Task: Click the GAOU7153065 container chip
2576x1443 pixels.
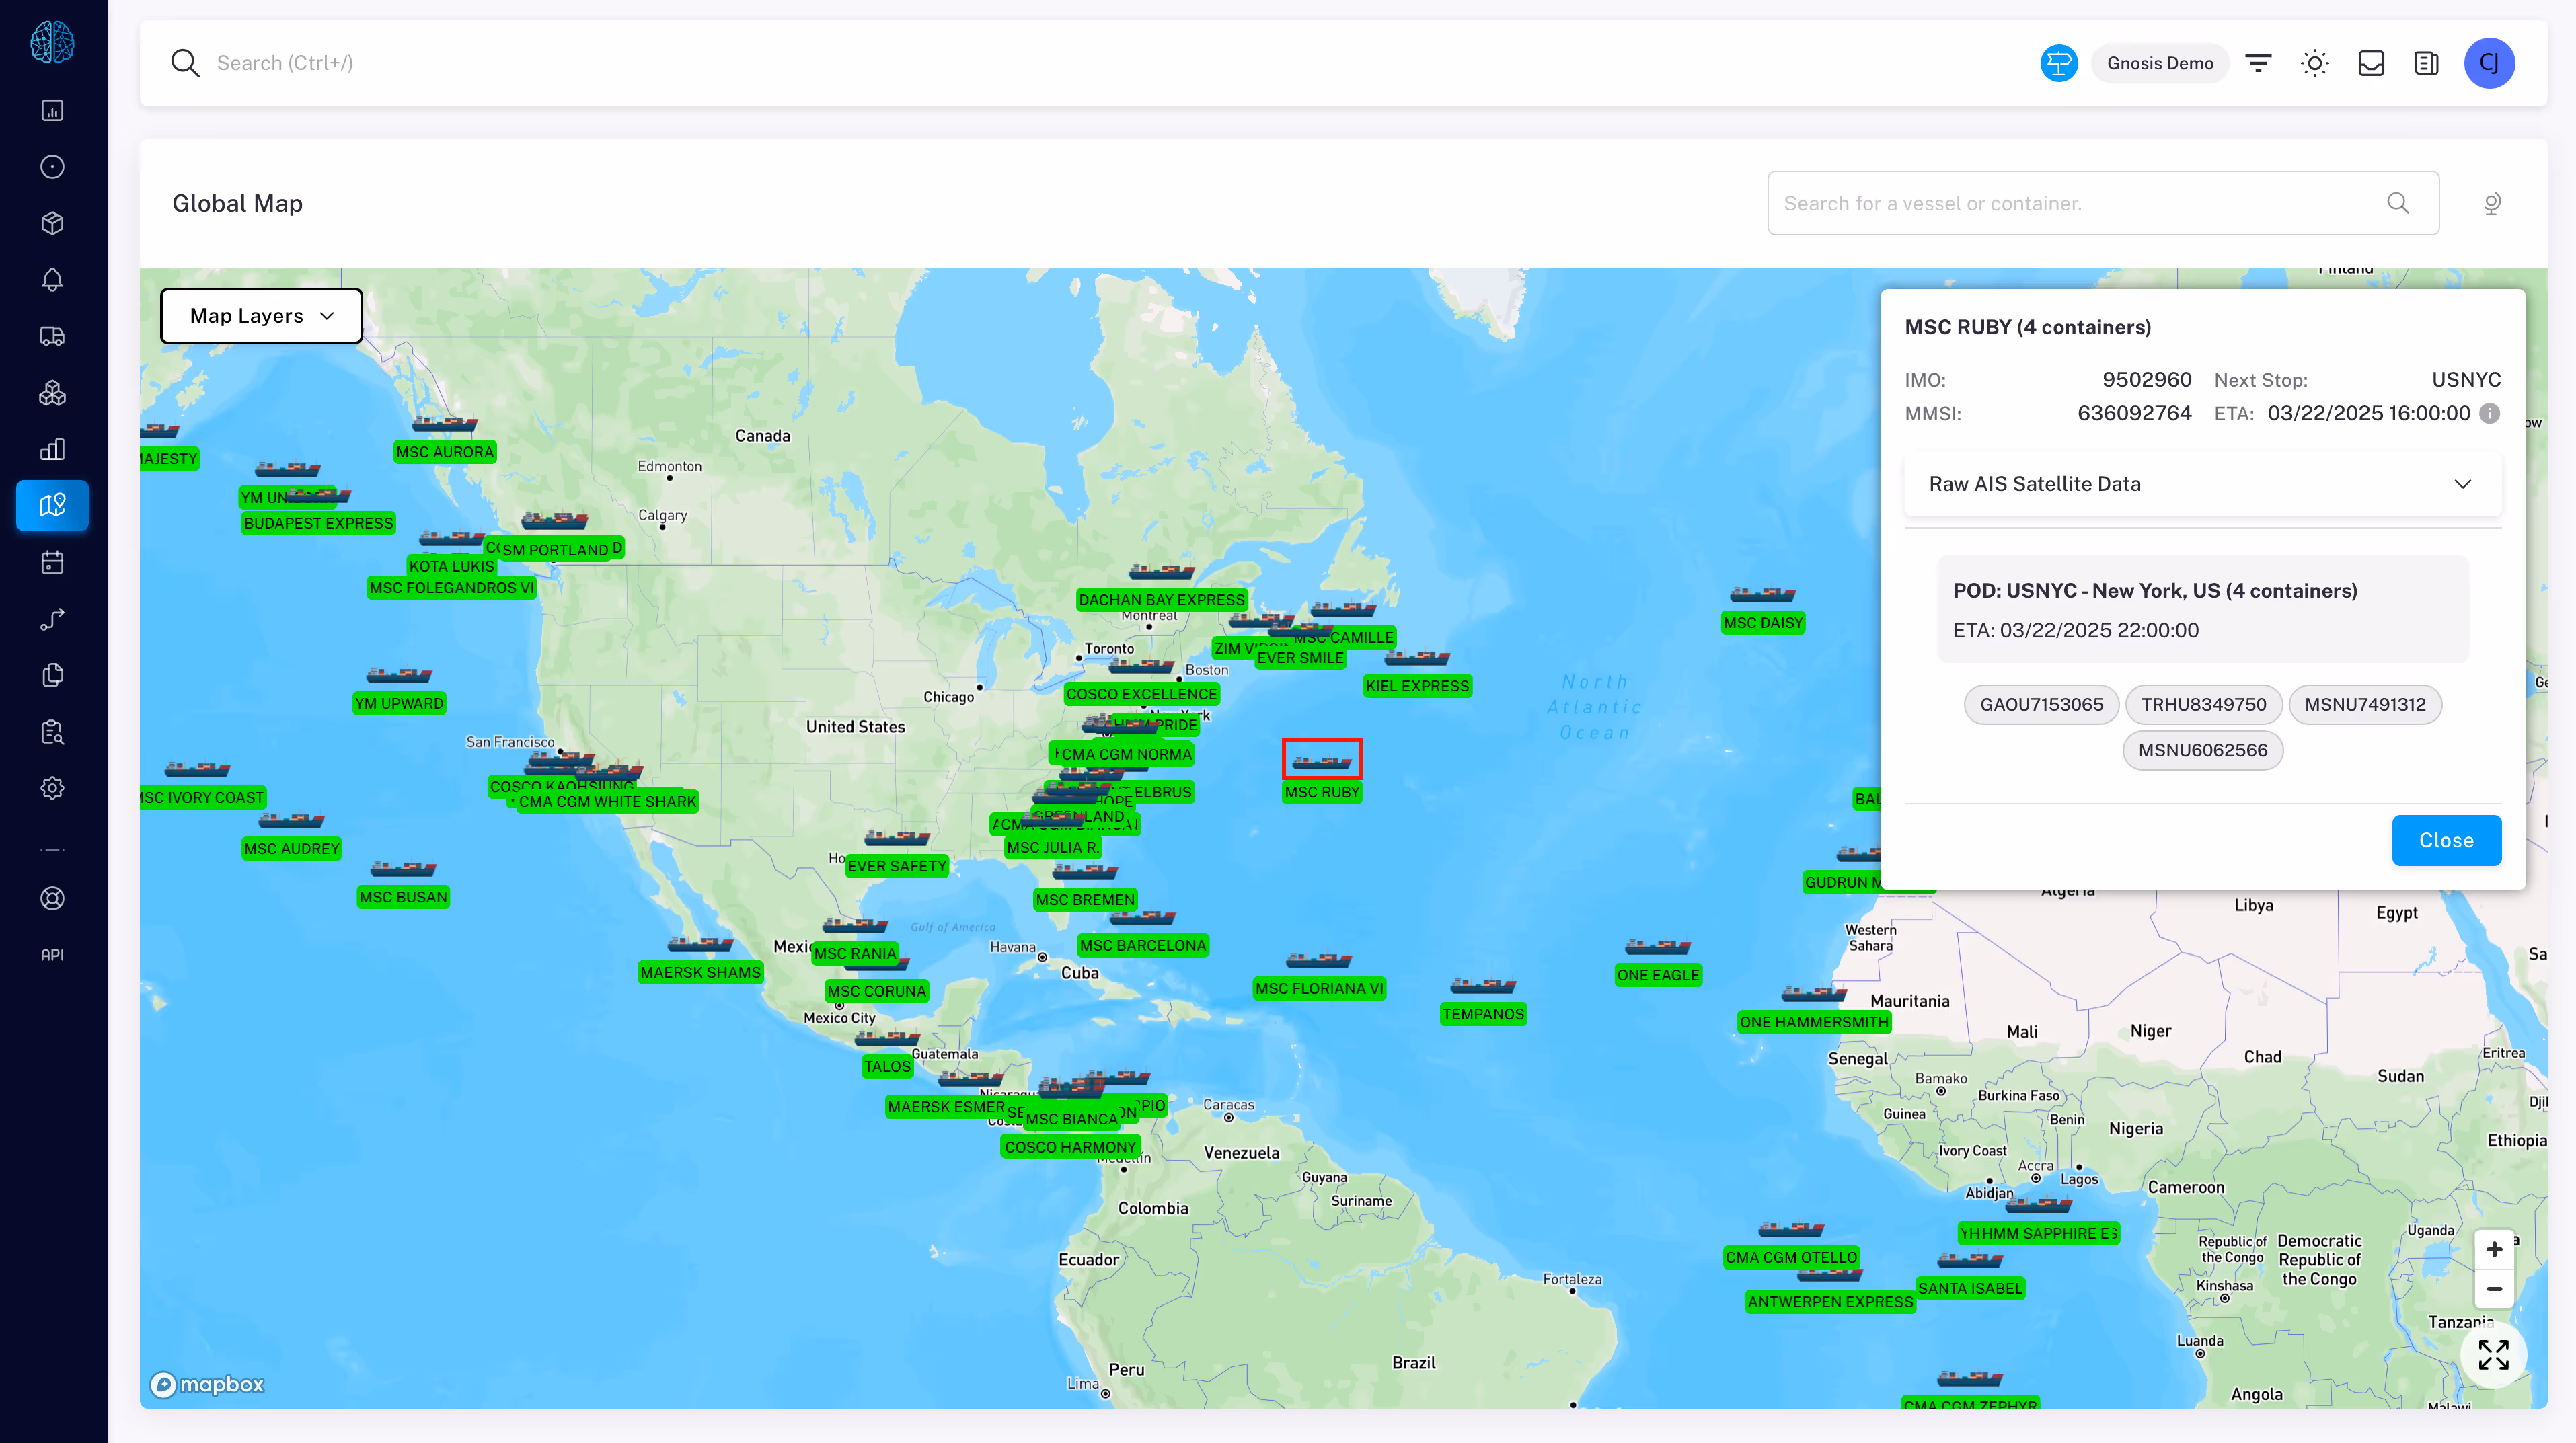Action: 2041,704
